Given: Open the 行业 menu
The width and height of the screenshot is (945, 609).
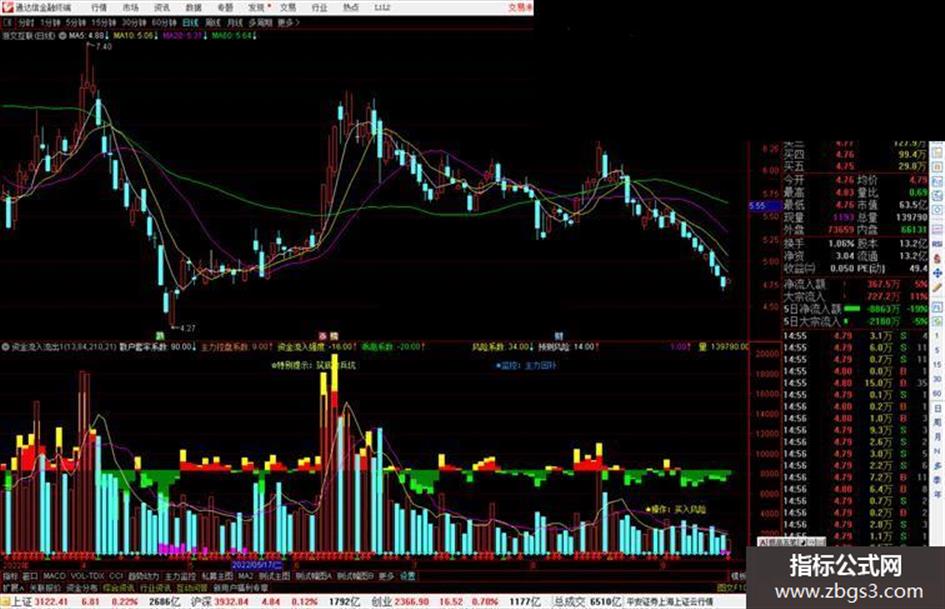Looking at the screenshot, I should (319, 7).
